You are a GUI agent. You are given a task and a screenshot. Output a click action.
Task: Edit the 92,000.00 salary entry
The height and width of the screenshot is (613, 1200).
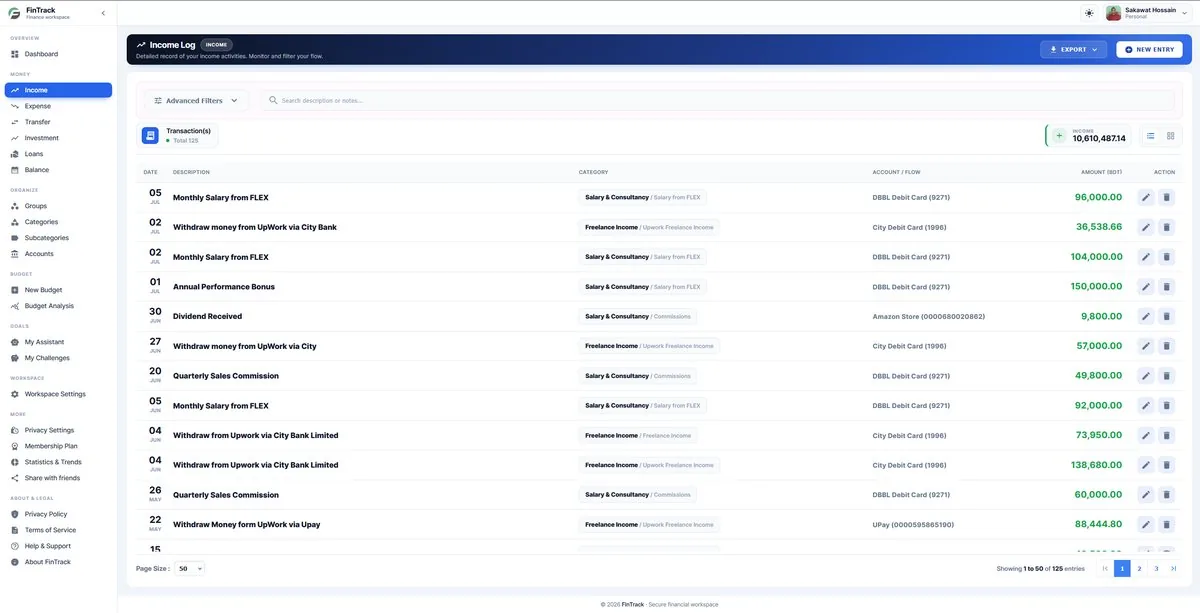[x=1146, y=406]
